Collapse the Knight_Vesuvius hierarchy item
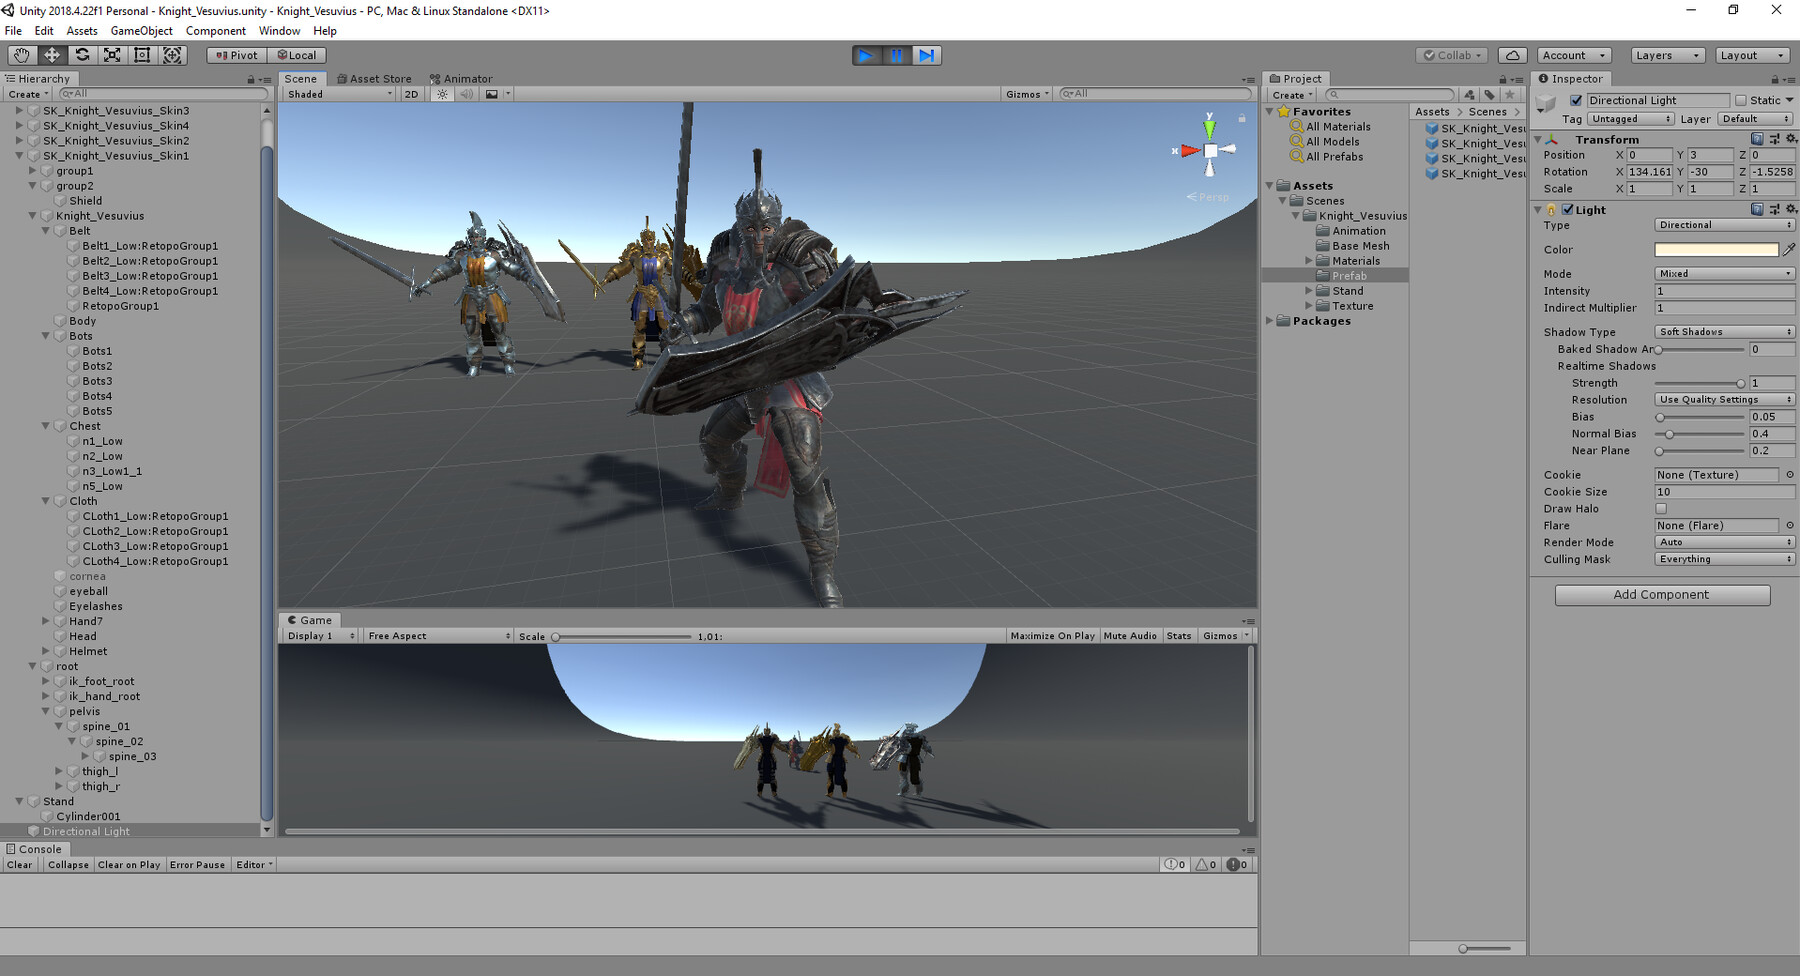 [32, 216]
